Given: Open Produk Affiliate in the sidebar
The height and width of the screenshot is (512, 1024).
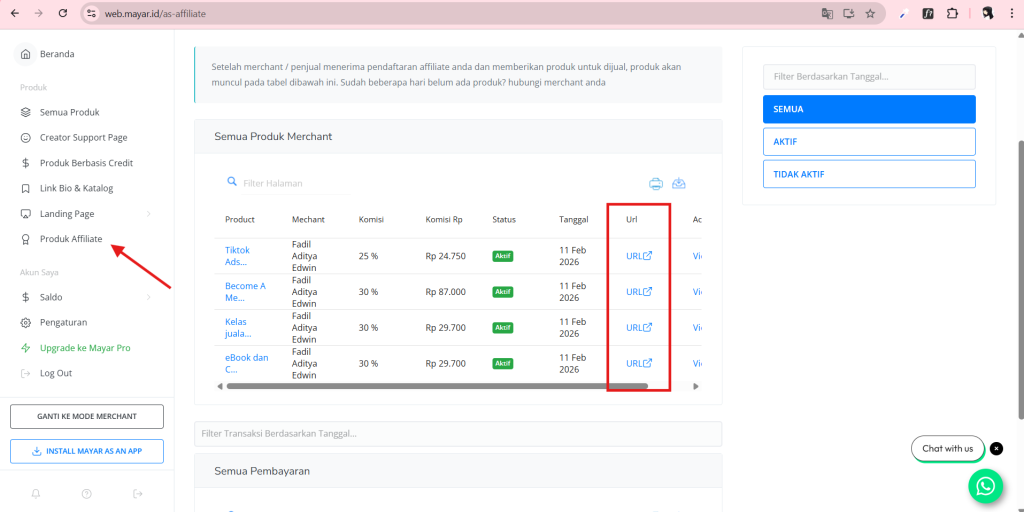Looking at the screenshot, I should [x=70, y=239].
